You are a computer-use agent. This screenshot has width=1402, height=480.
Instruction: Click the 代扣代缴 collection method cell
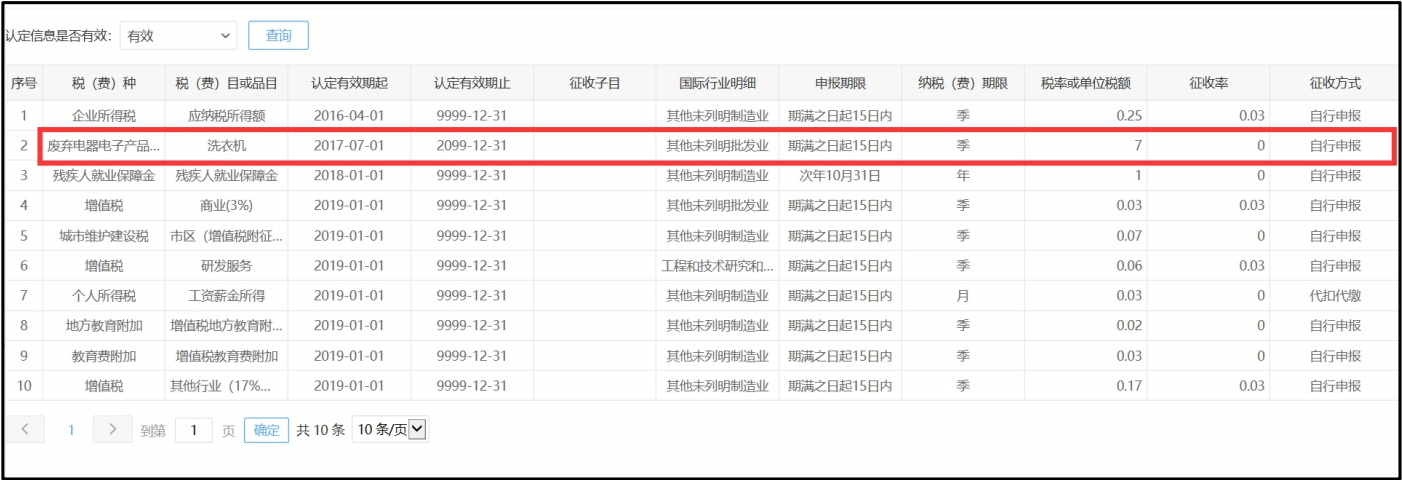[x=1334, y=296]
